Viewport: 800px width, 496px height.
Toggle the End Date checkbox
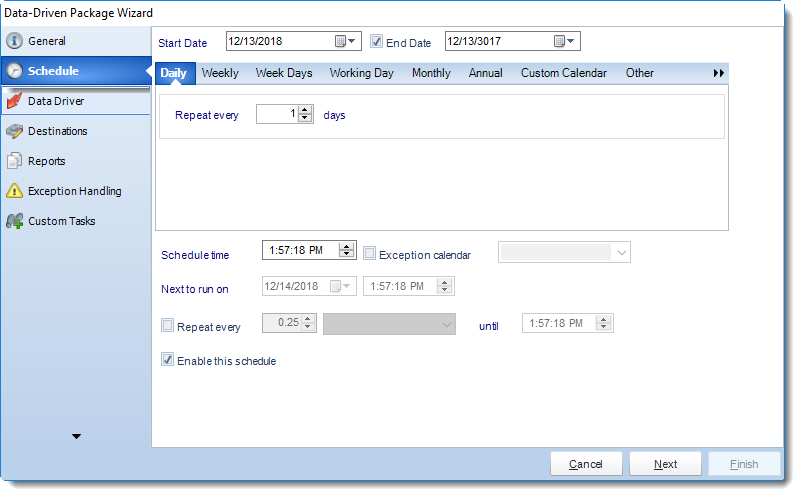[377, 41]
